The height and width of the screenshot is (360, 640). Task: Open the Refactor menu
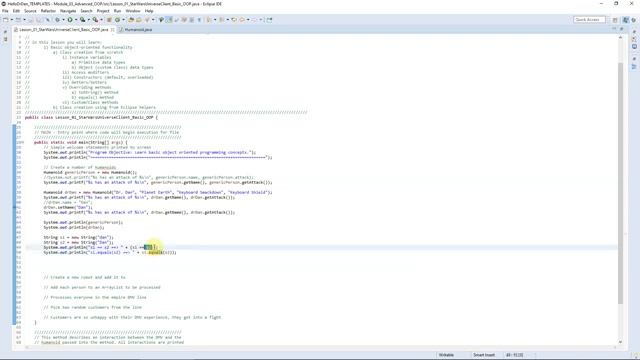(x=48, y=11)
